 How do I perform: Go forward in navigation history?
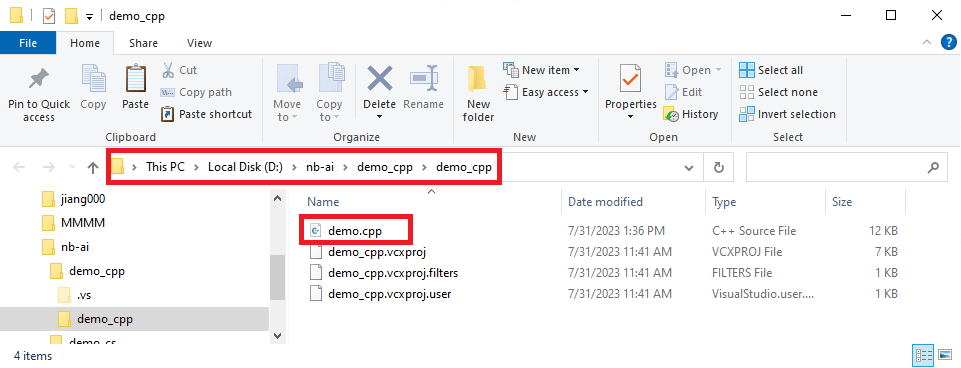tap(48, 167)
